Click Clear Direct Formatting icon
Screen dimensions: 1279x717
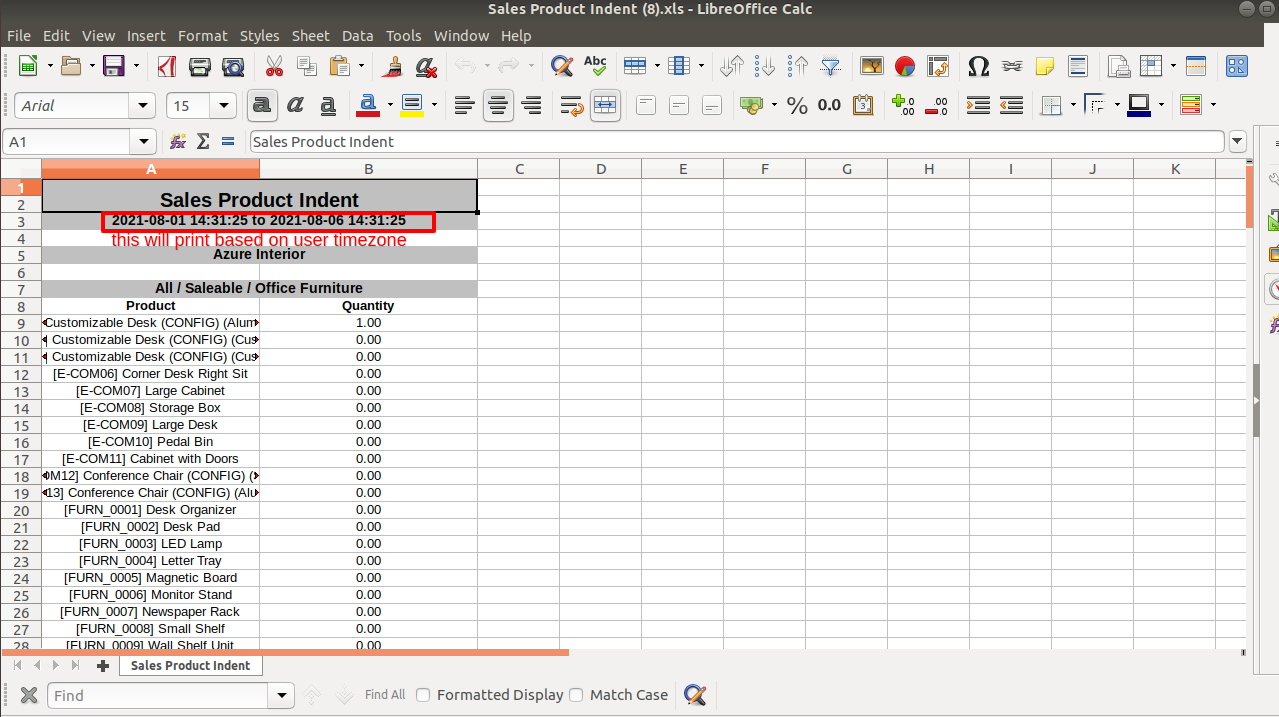(426, 67)
